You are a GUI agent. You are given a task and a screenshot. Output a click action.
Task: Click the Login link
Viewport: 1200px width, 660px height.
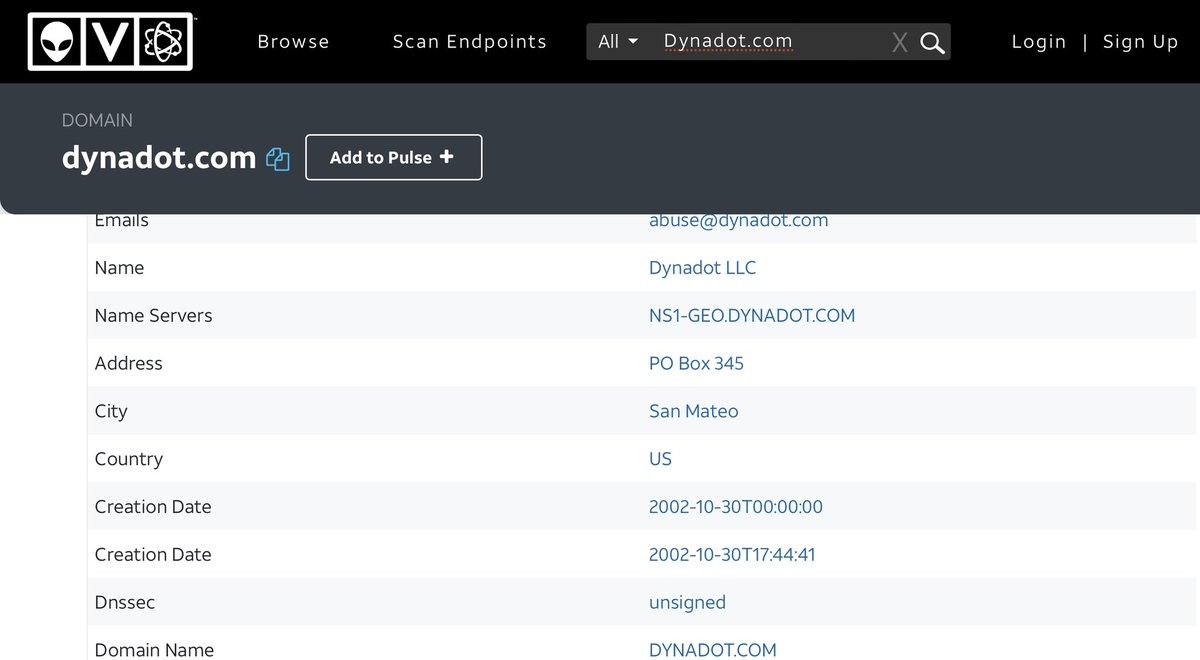tap(1038, 42)
